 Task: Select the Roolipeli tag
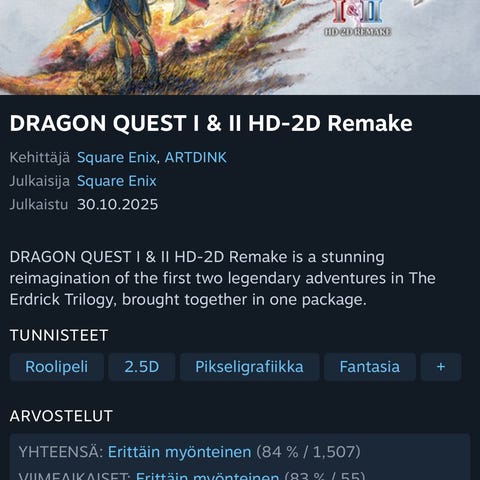point(57,367)
